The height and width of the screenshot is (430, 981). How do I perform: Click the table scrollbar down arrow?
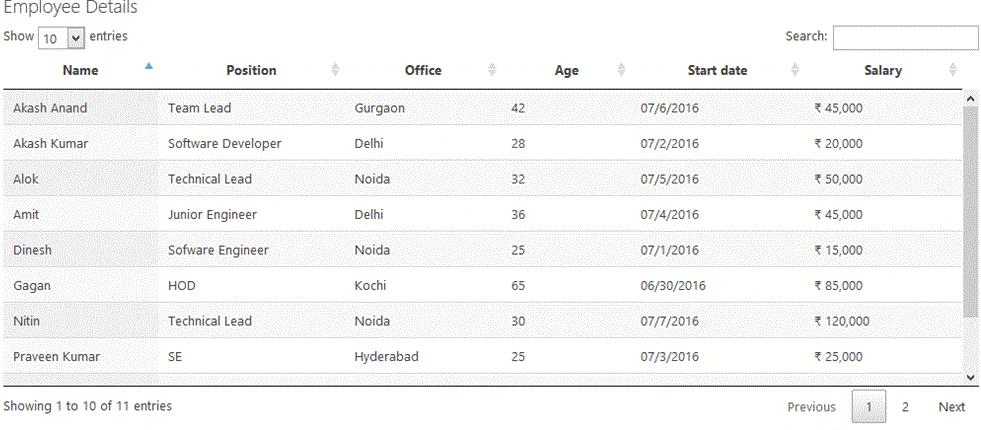pos(970,376)
